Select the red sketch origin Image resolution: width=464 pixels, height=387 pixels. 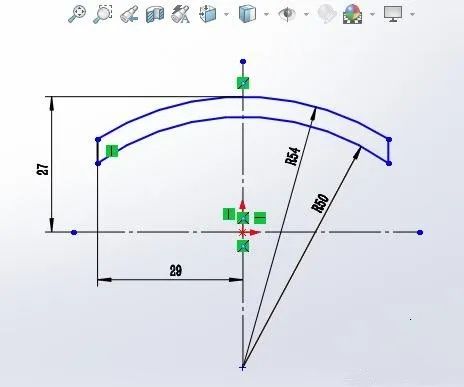coord(243,232)
